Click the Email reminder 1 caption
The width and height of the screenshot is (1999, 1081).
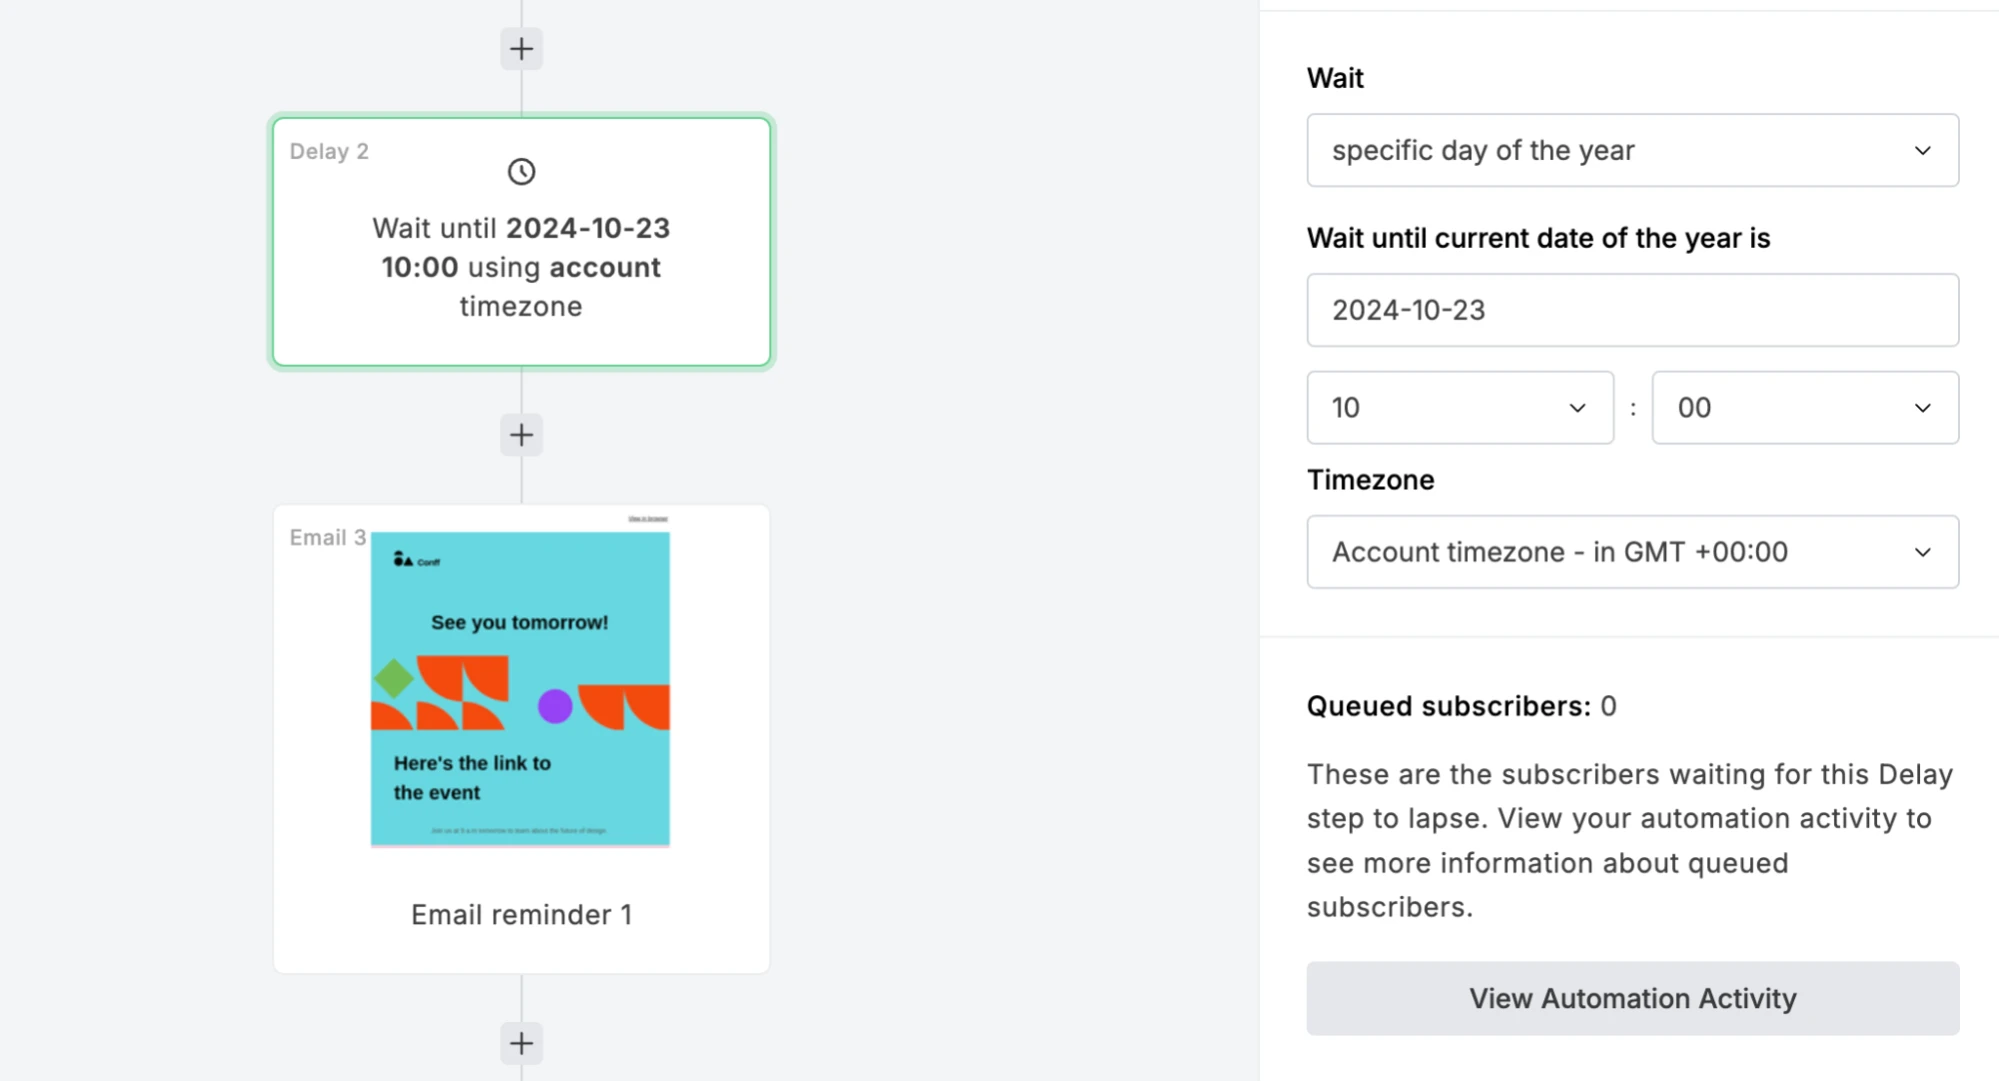pyautogui.click(x=521, y=914)
